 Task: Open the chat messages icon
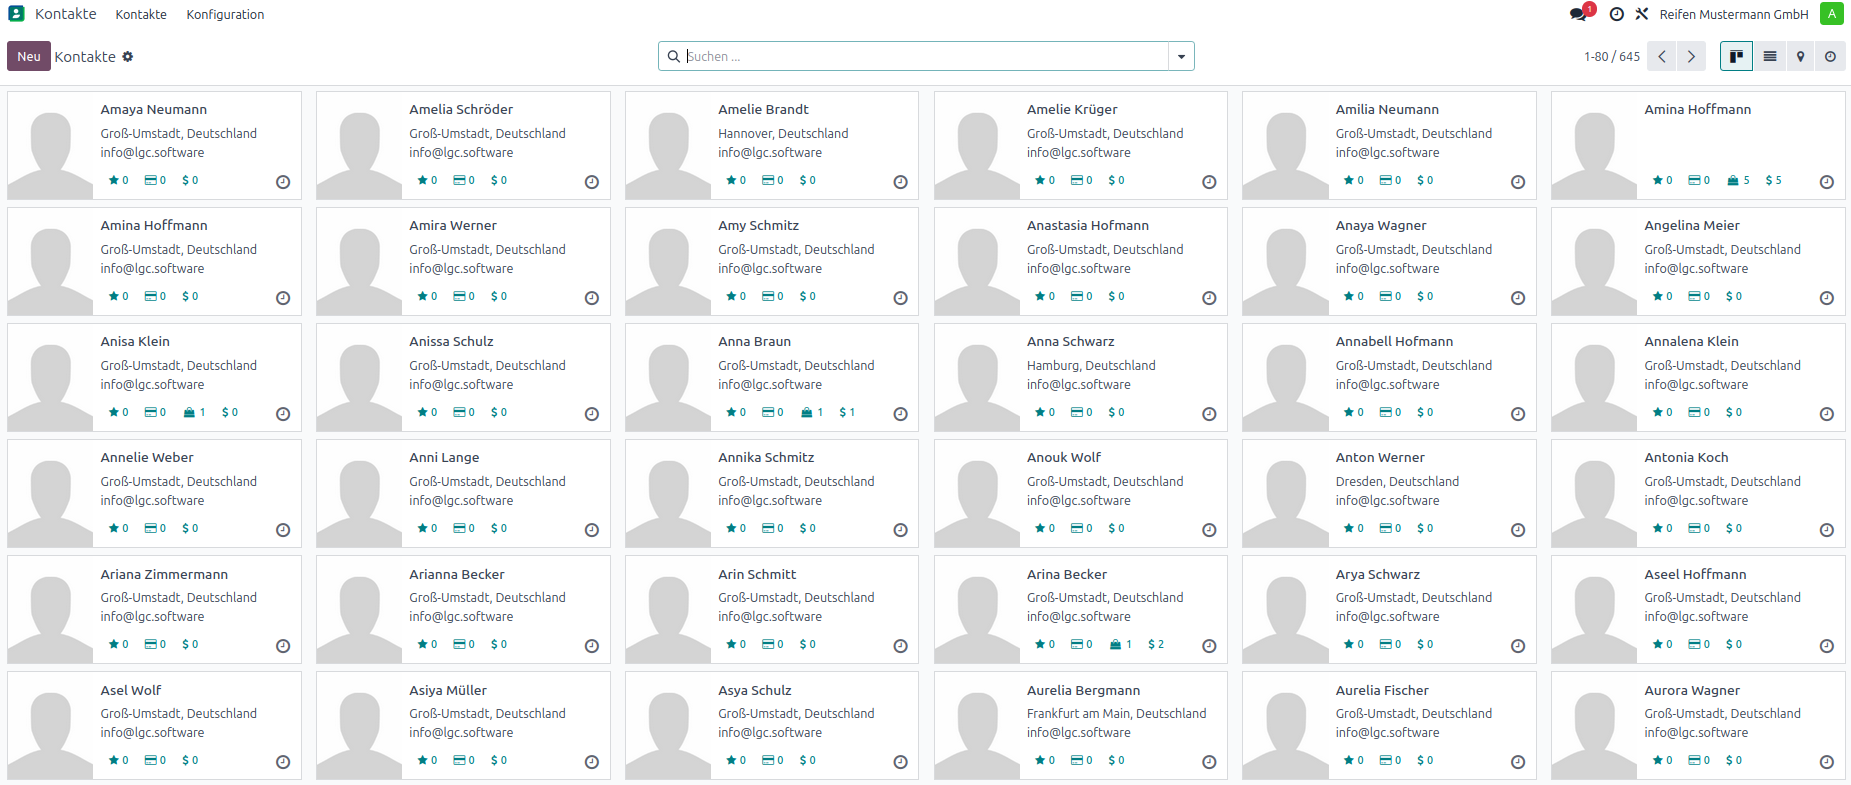tap(1578, 14)
